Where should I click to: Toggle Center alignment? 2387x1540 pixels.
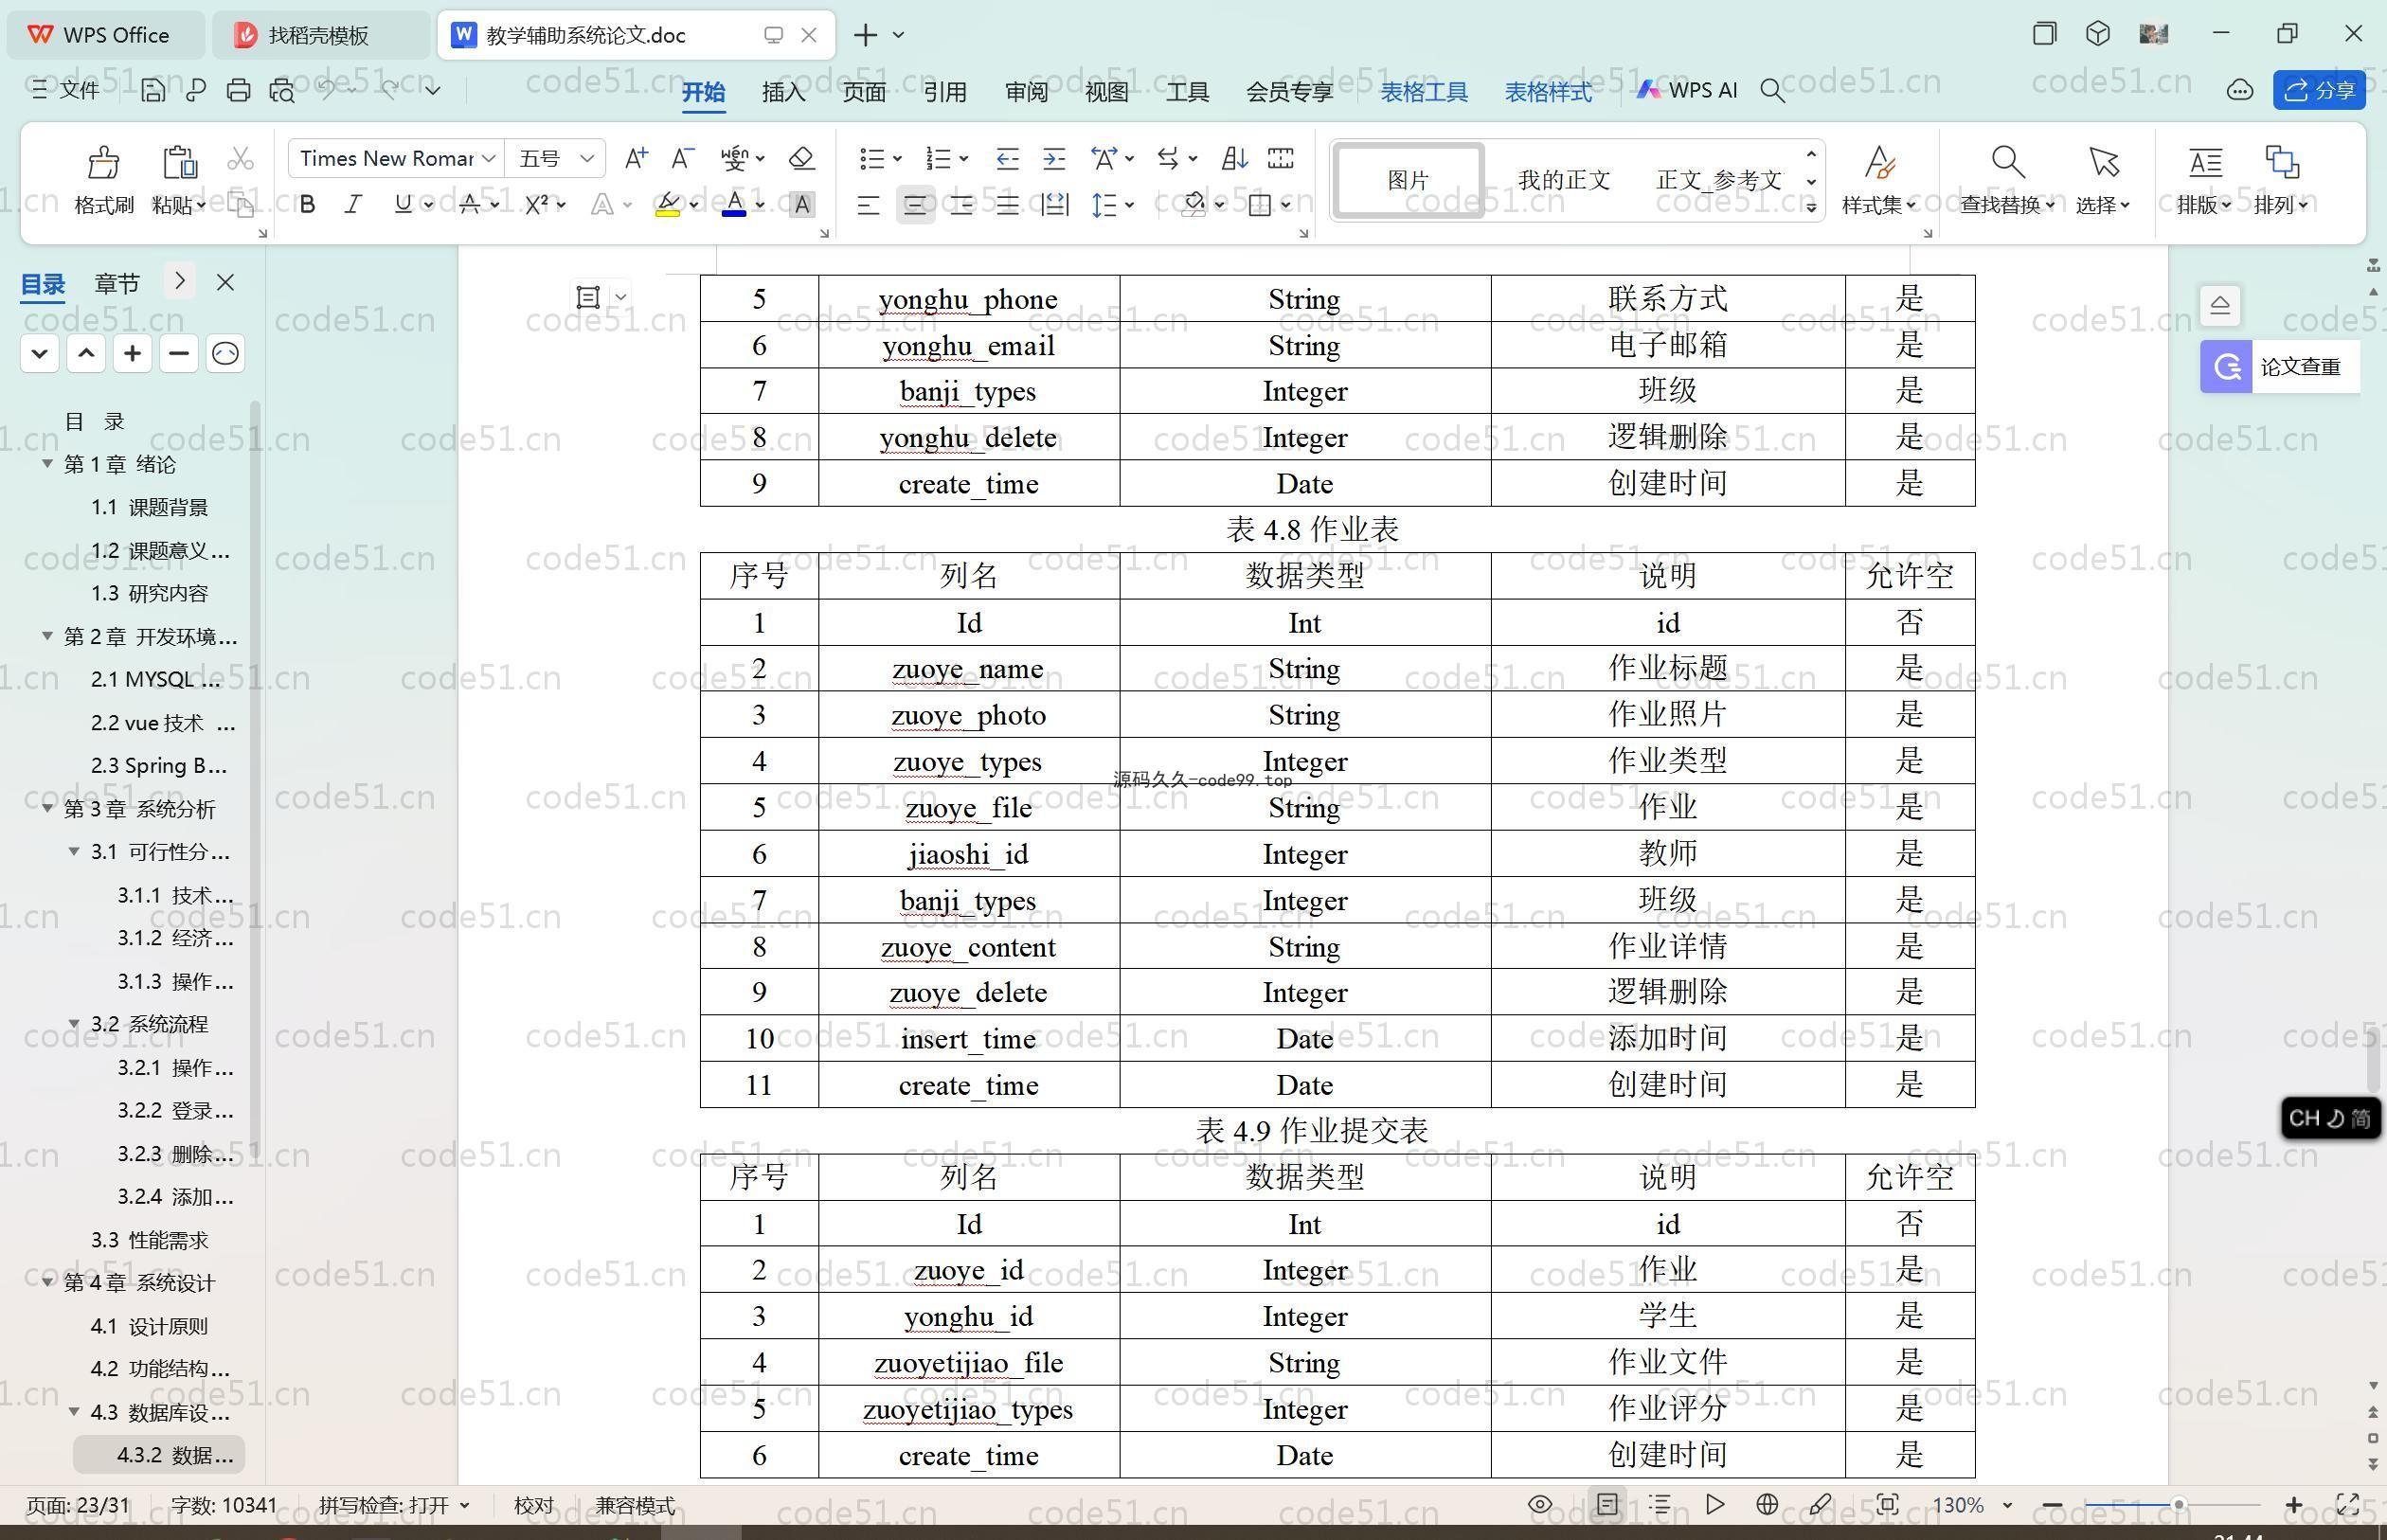tap(915, 205)
